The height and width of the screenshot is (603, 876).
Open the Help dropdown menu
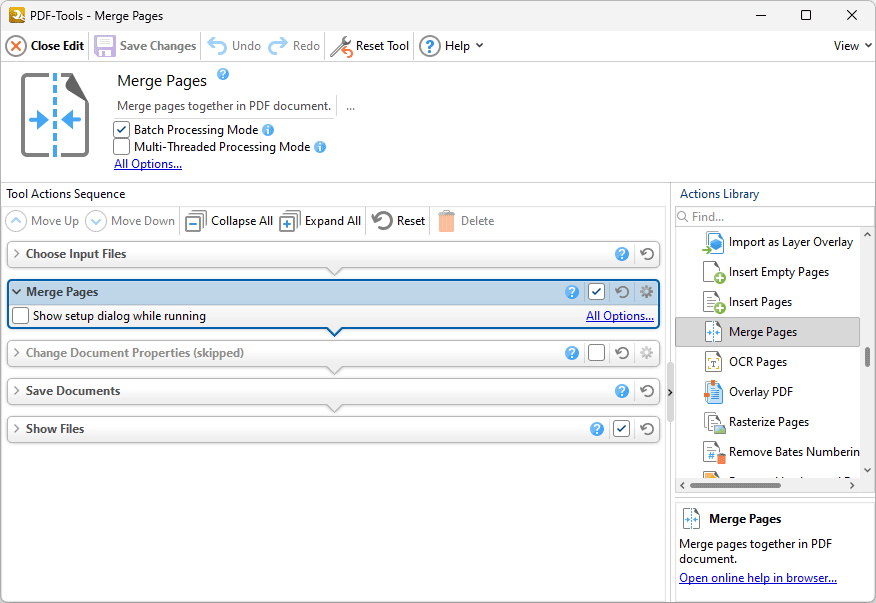click(x=451, y=46)
